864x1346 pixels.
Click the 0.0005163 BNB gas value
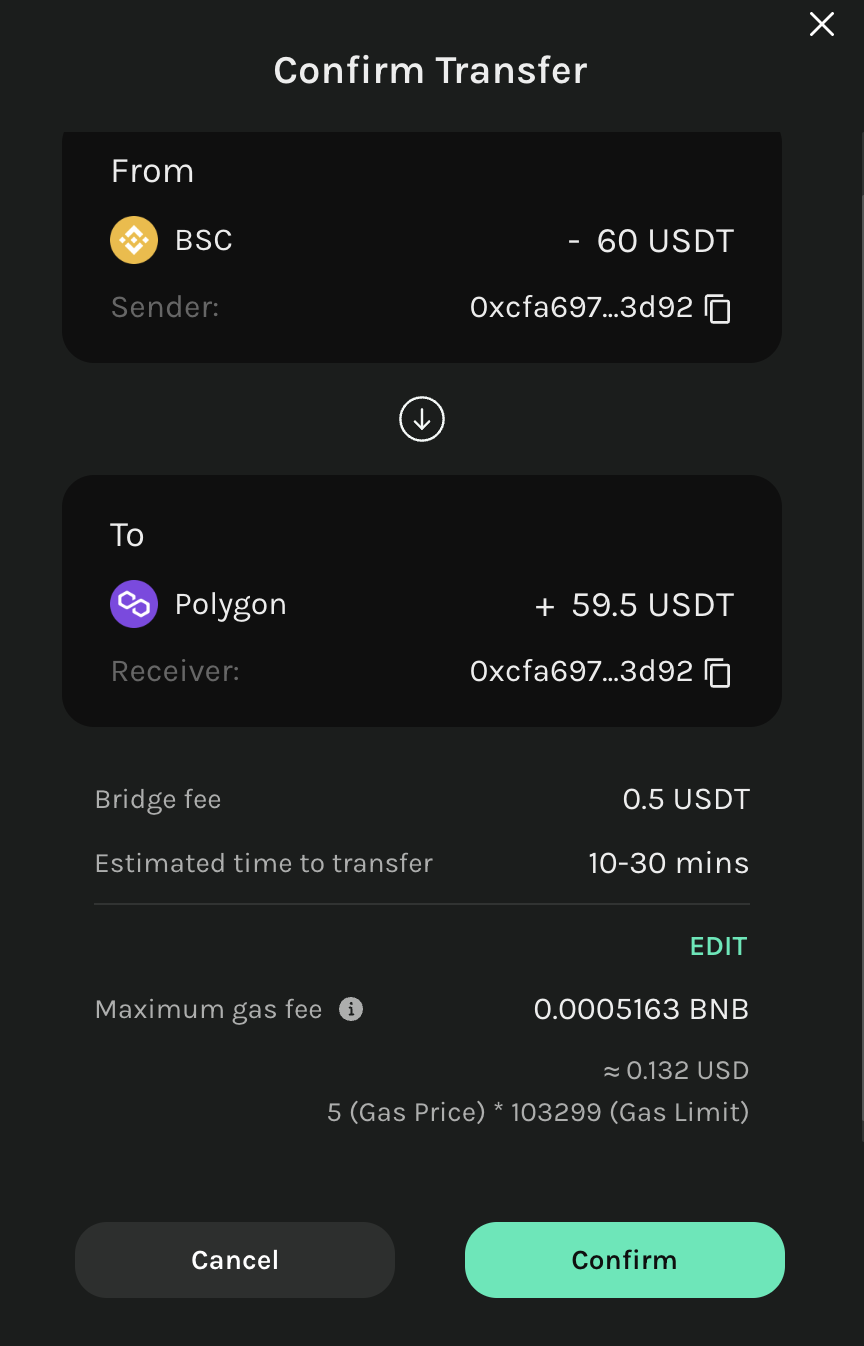[641, 1010]
